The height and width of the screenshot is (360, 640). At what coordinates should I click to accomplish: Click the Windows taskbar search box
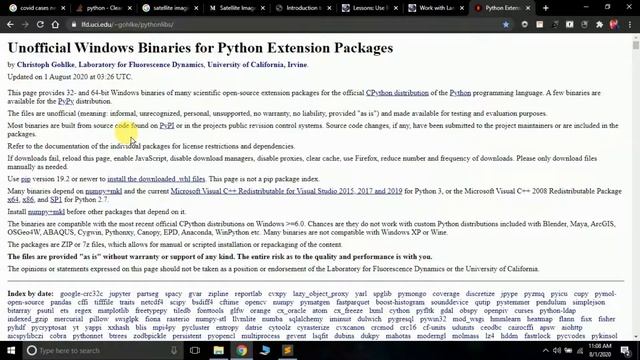102,350
